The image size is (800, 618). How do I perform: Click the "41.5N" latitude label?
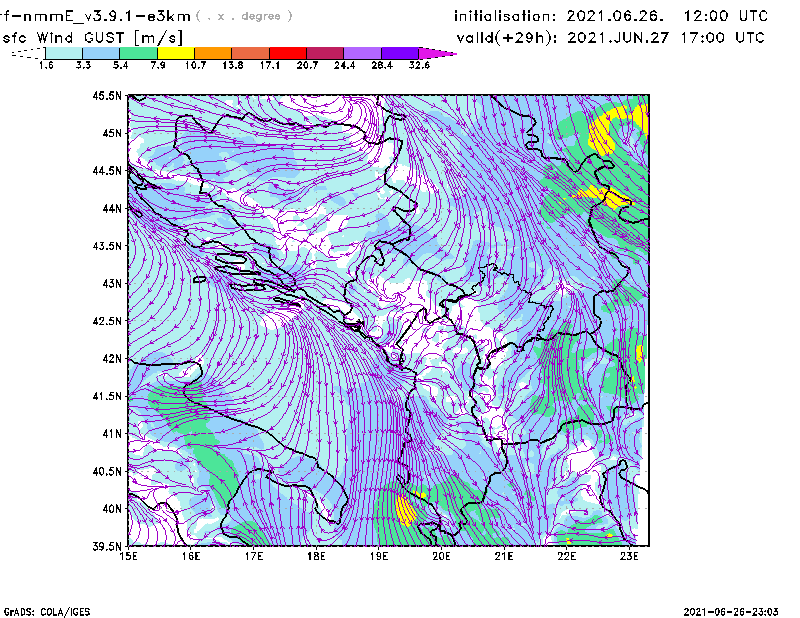[x=107, y=396]
